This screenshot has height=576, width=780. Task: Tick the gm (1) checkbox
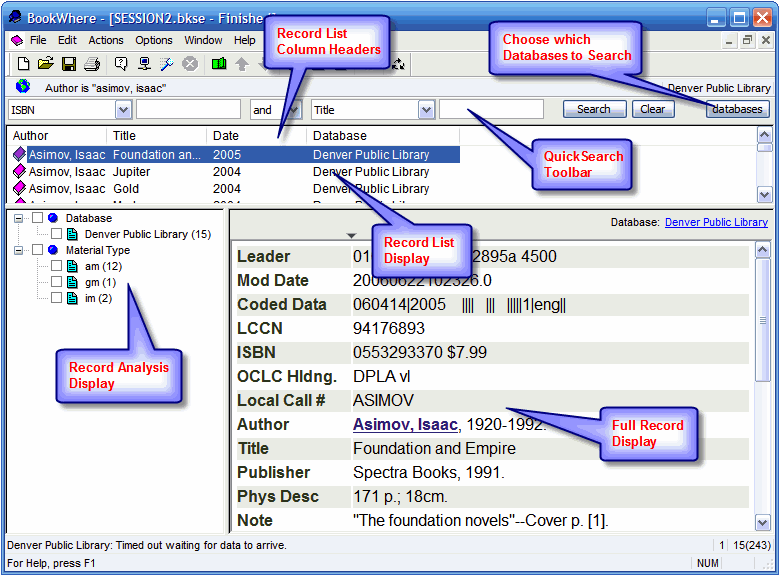[57, 282]
